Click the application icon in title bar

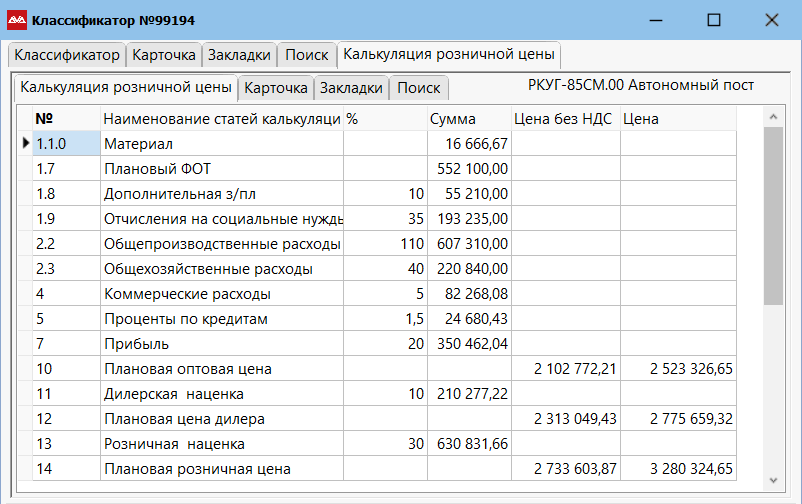17,20
